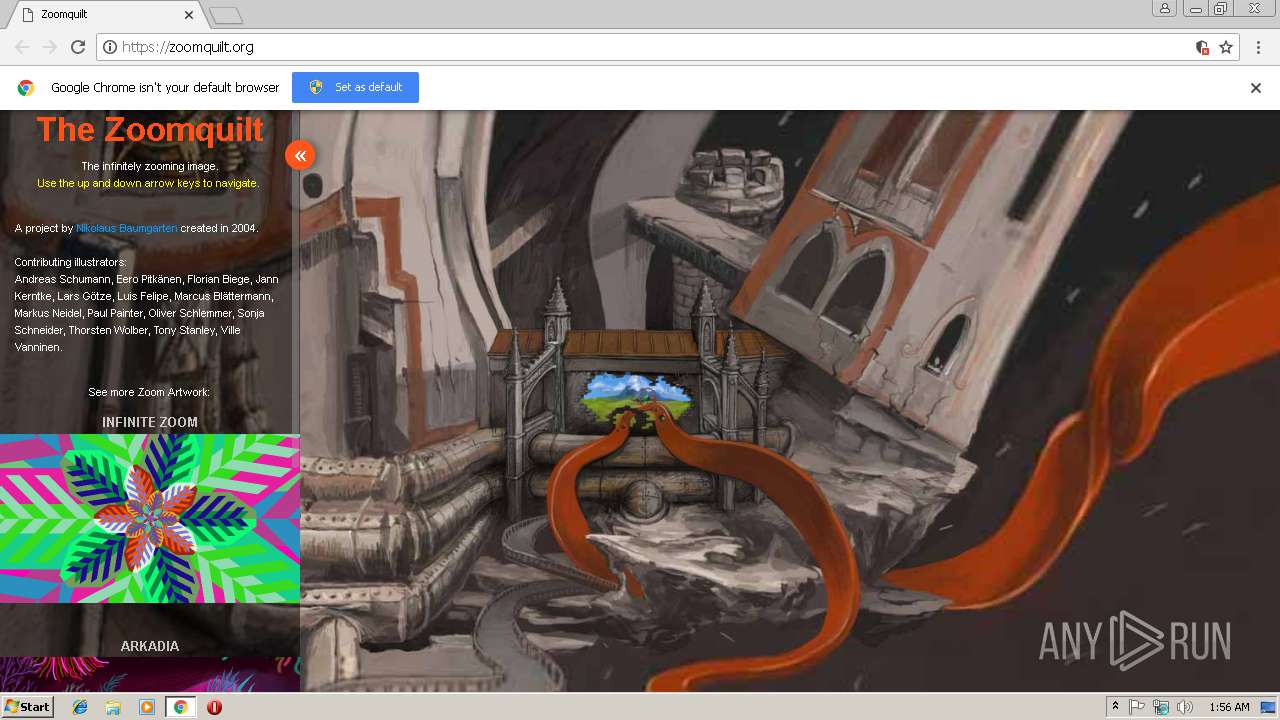This screenshot has width=1280, height=720.
Task: Click the clock showing 1:56 AM
Action: [1229, 707]
